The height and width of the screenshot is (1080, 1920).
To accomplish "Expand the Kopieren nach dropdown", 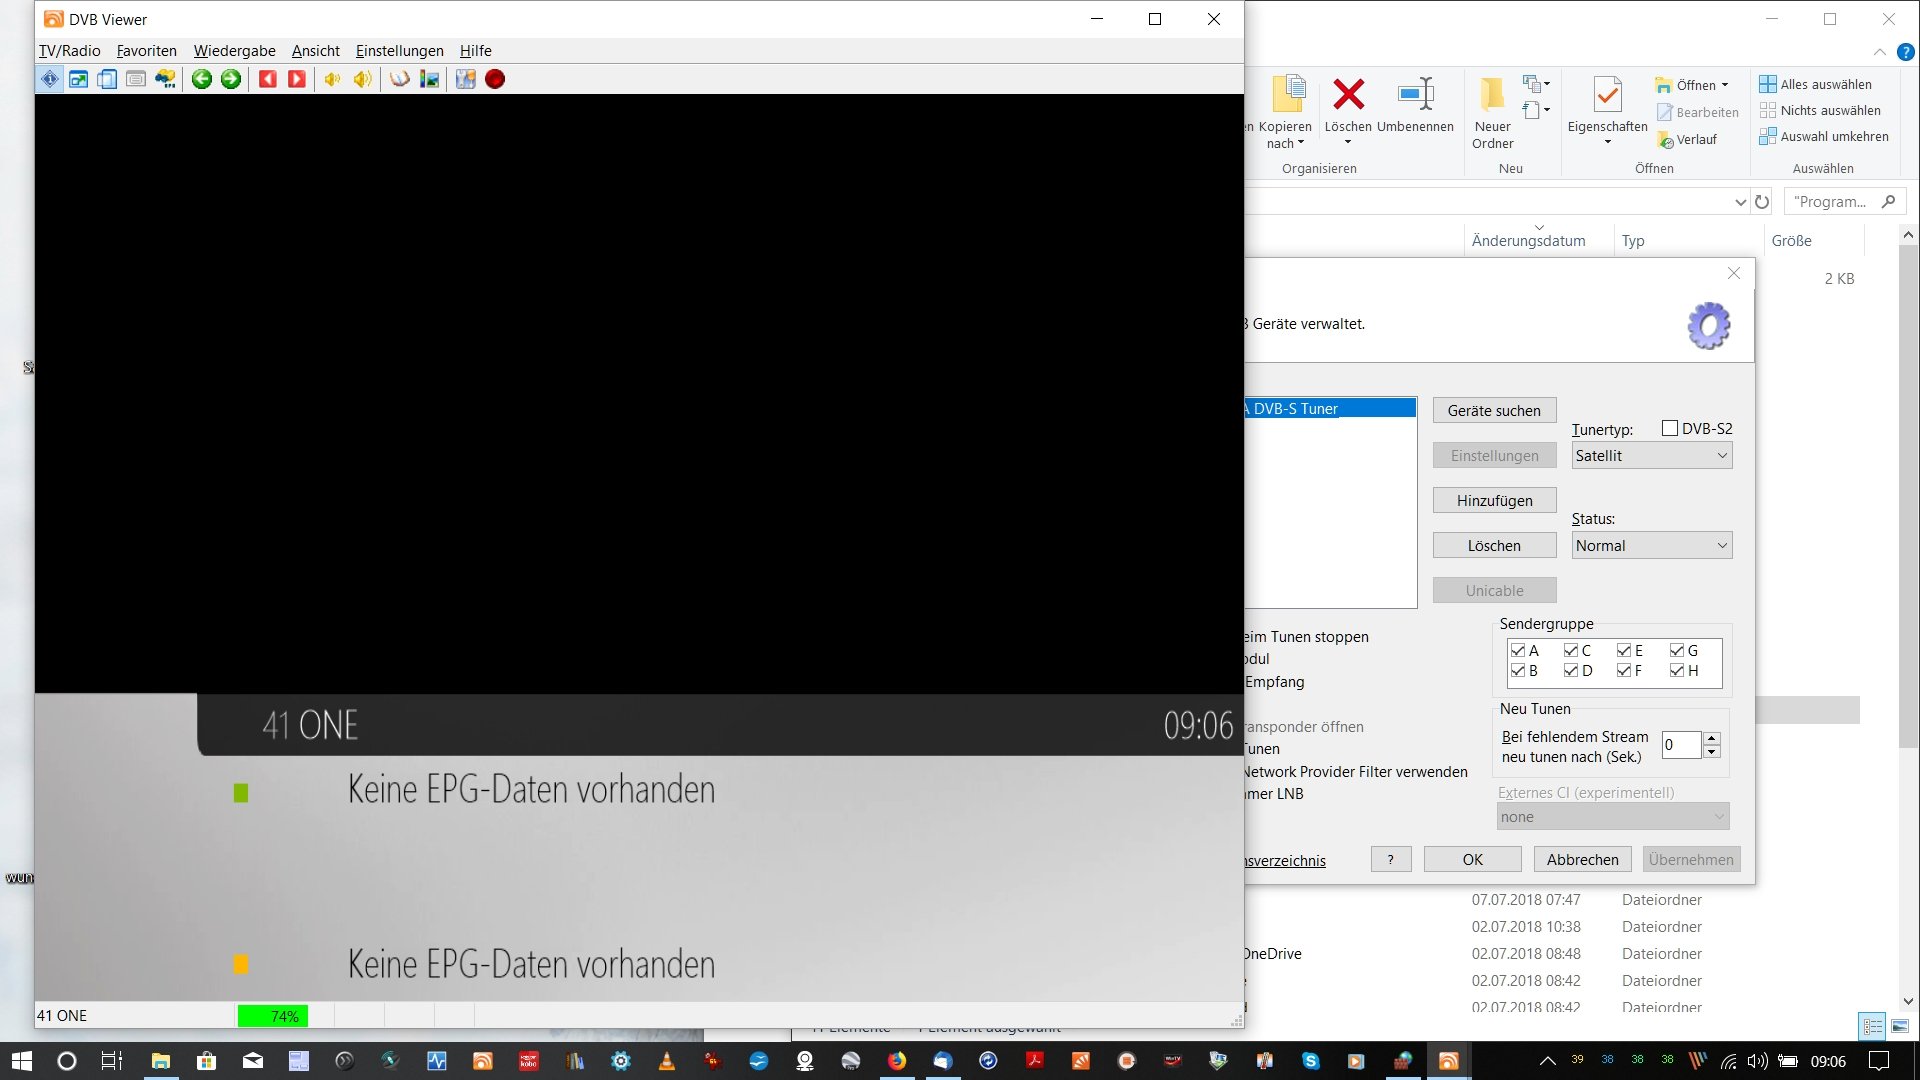I will [1300, 143].
